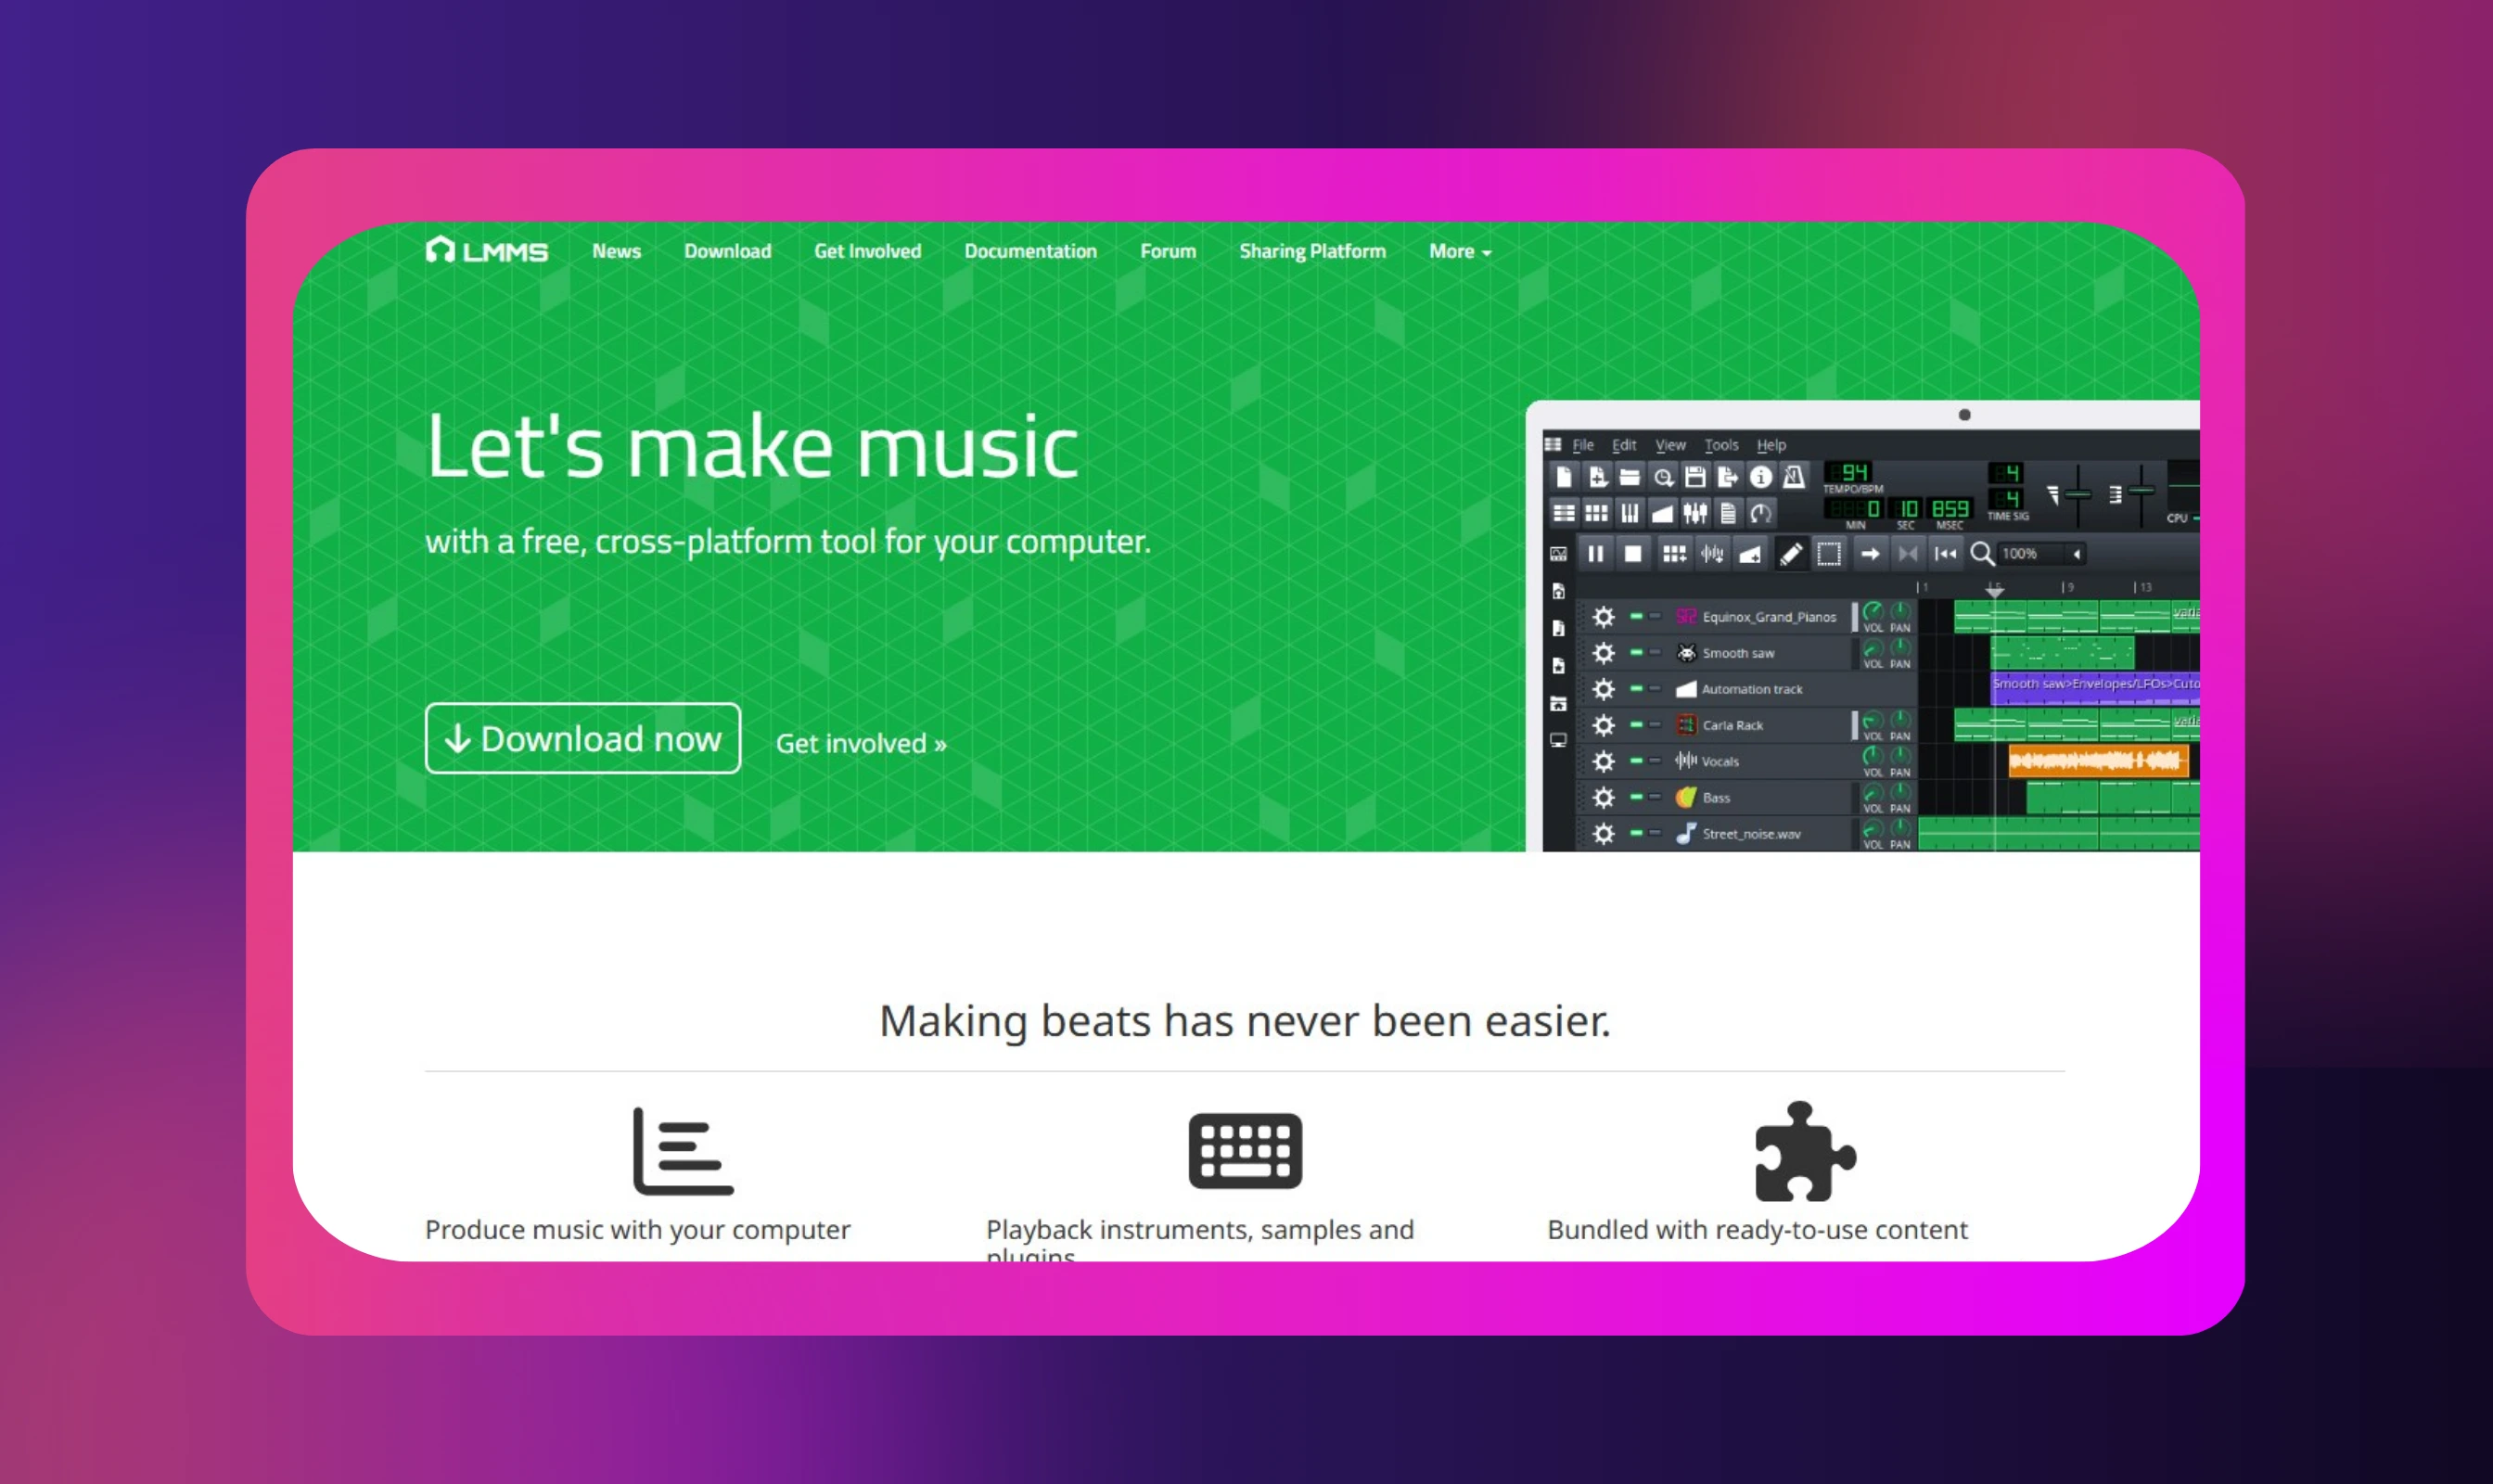
Task: Open the Project Notes document icon
Action: pyautogui.click(x=1728, y=514)
